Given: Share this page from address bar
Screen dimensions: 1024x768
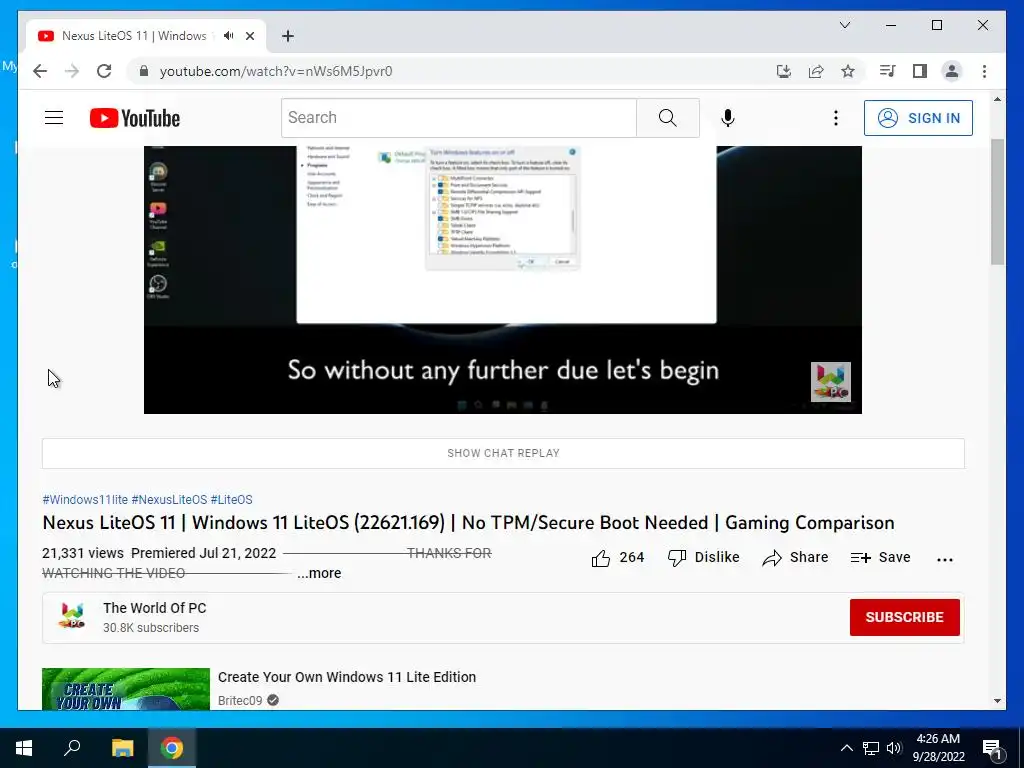Looking at the screenshot, I should (x=816, y=71).
